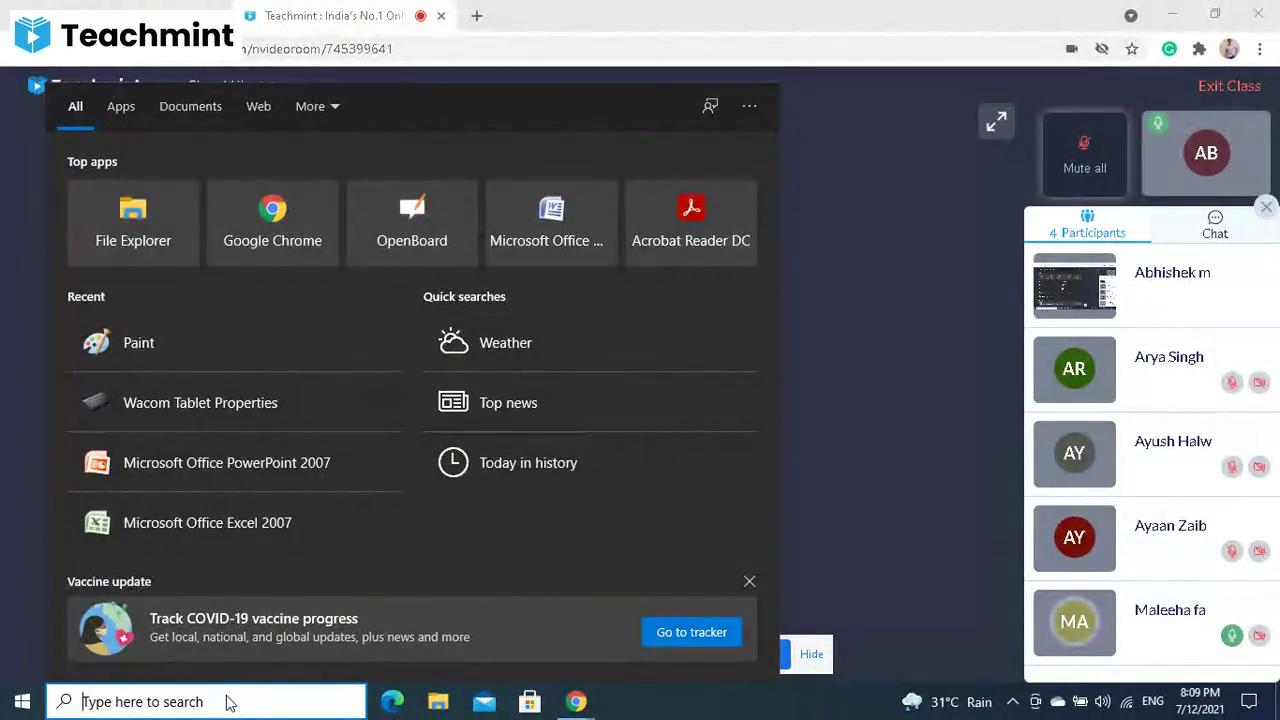Toggle Maleeha fa's camera icon

(x=1259, y=635)
